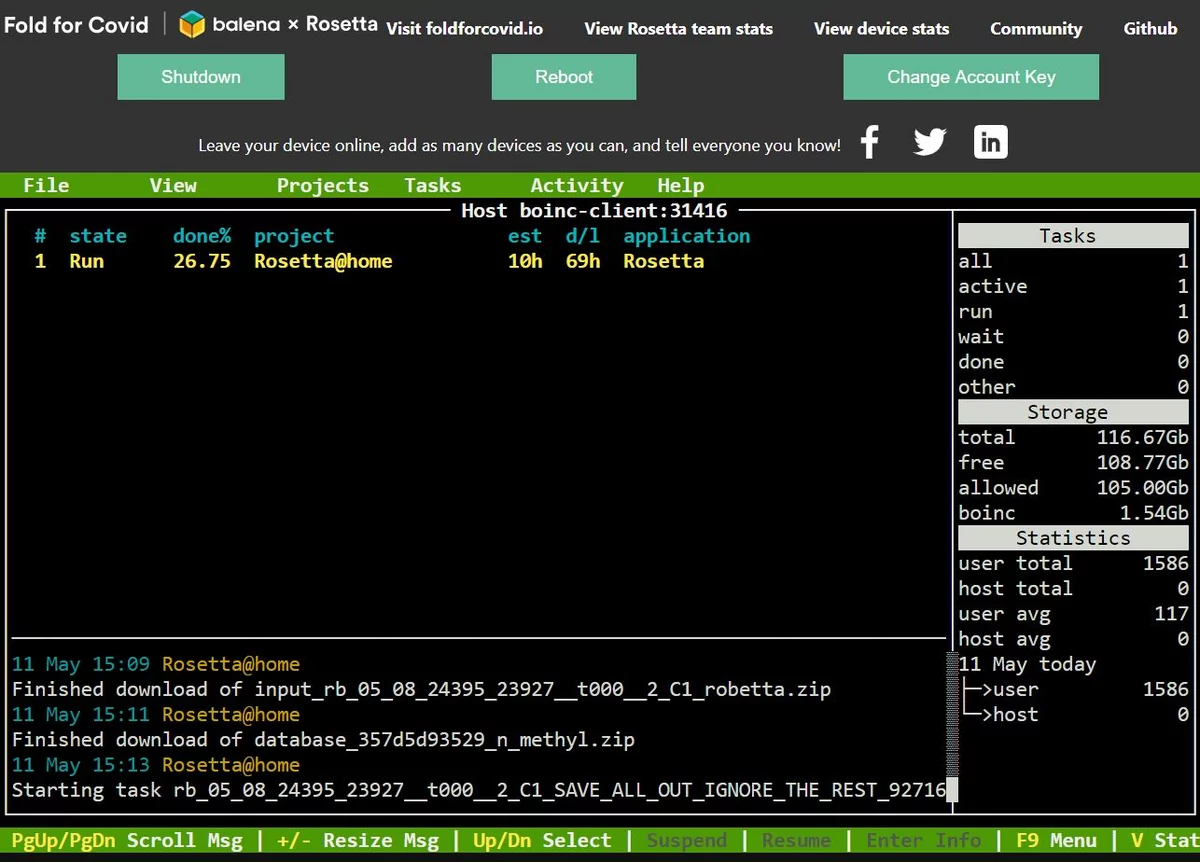The image size is (1200, 862).
Task: Click the '->user' tree branch entry
Action: (1076, 689)
